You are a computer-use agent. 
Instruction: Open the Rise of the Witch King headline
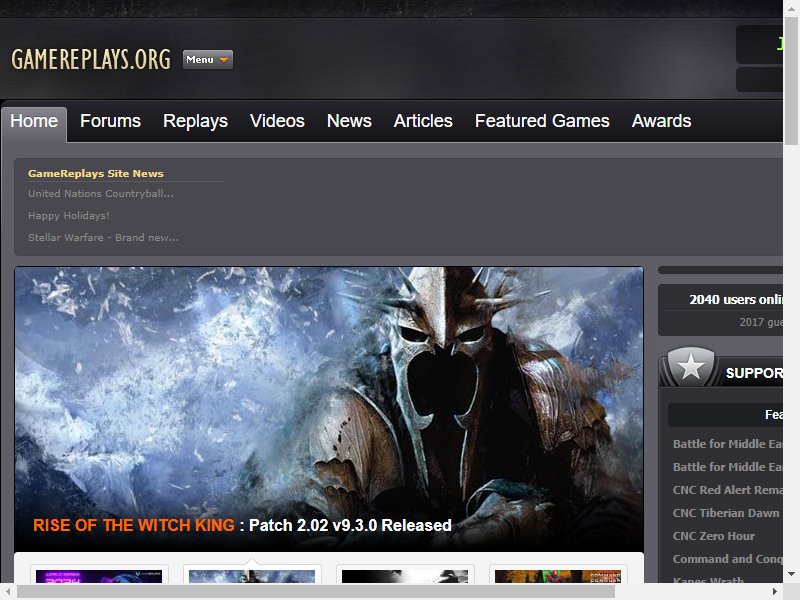click(242, 526)
